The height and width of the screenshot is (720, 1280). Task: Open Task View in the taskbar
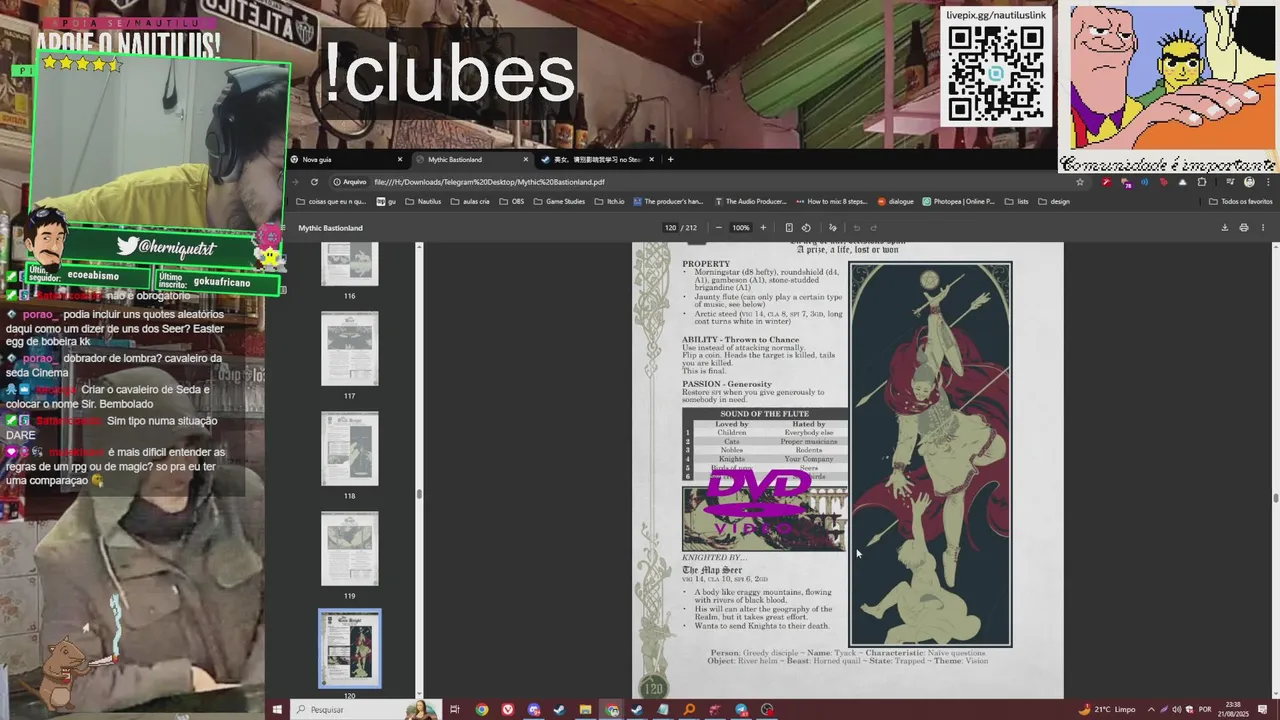(x=454, y=710)
